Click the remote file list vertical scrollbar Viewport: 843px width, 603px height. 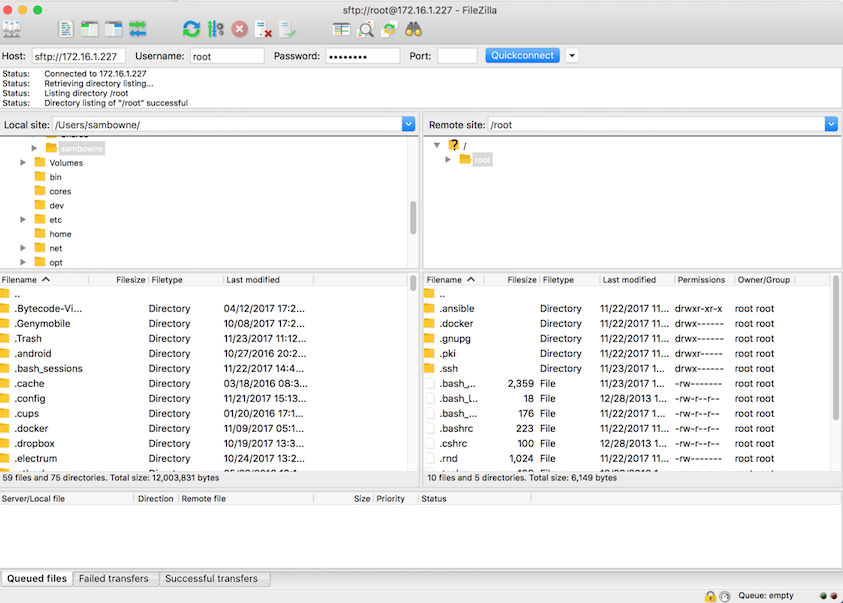(835, 347)
